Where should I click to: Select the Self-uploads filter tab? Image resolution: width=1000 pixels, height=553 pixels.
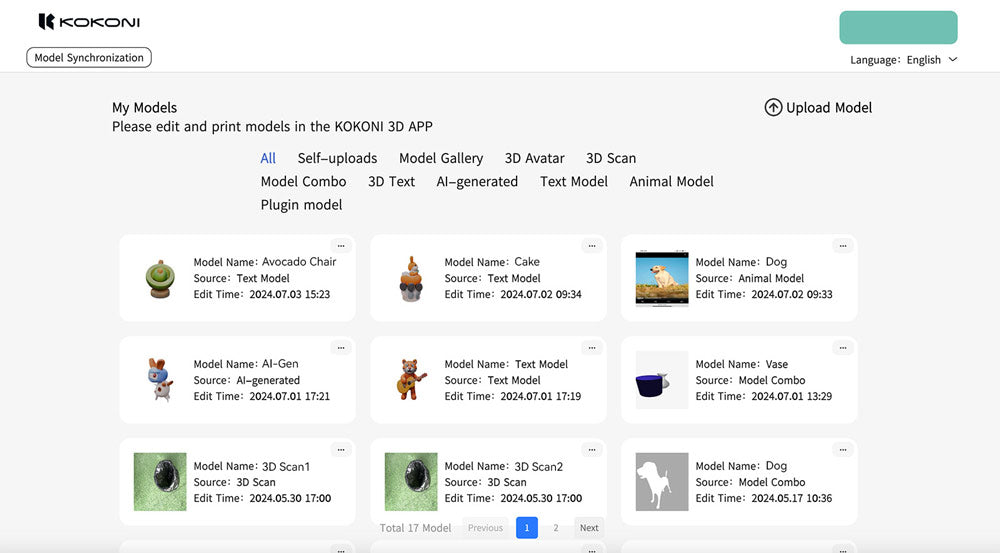tap(337, 158)
